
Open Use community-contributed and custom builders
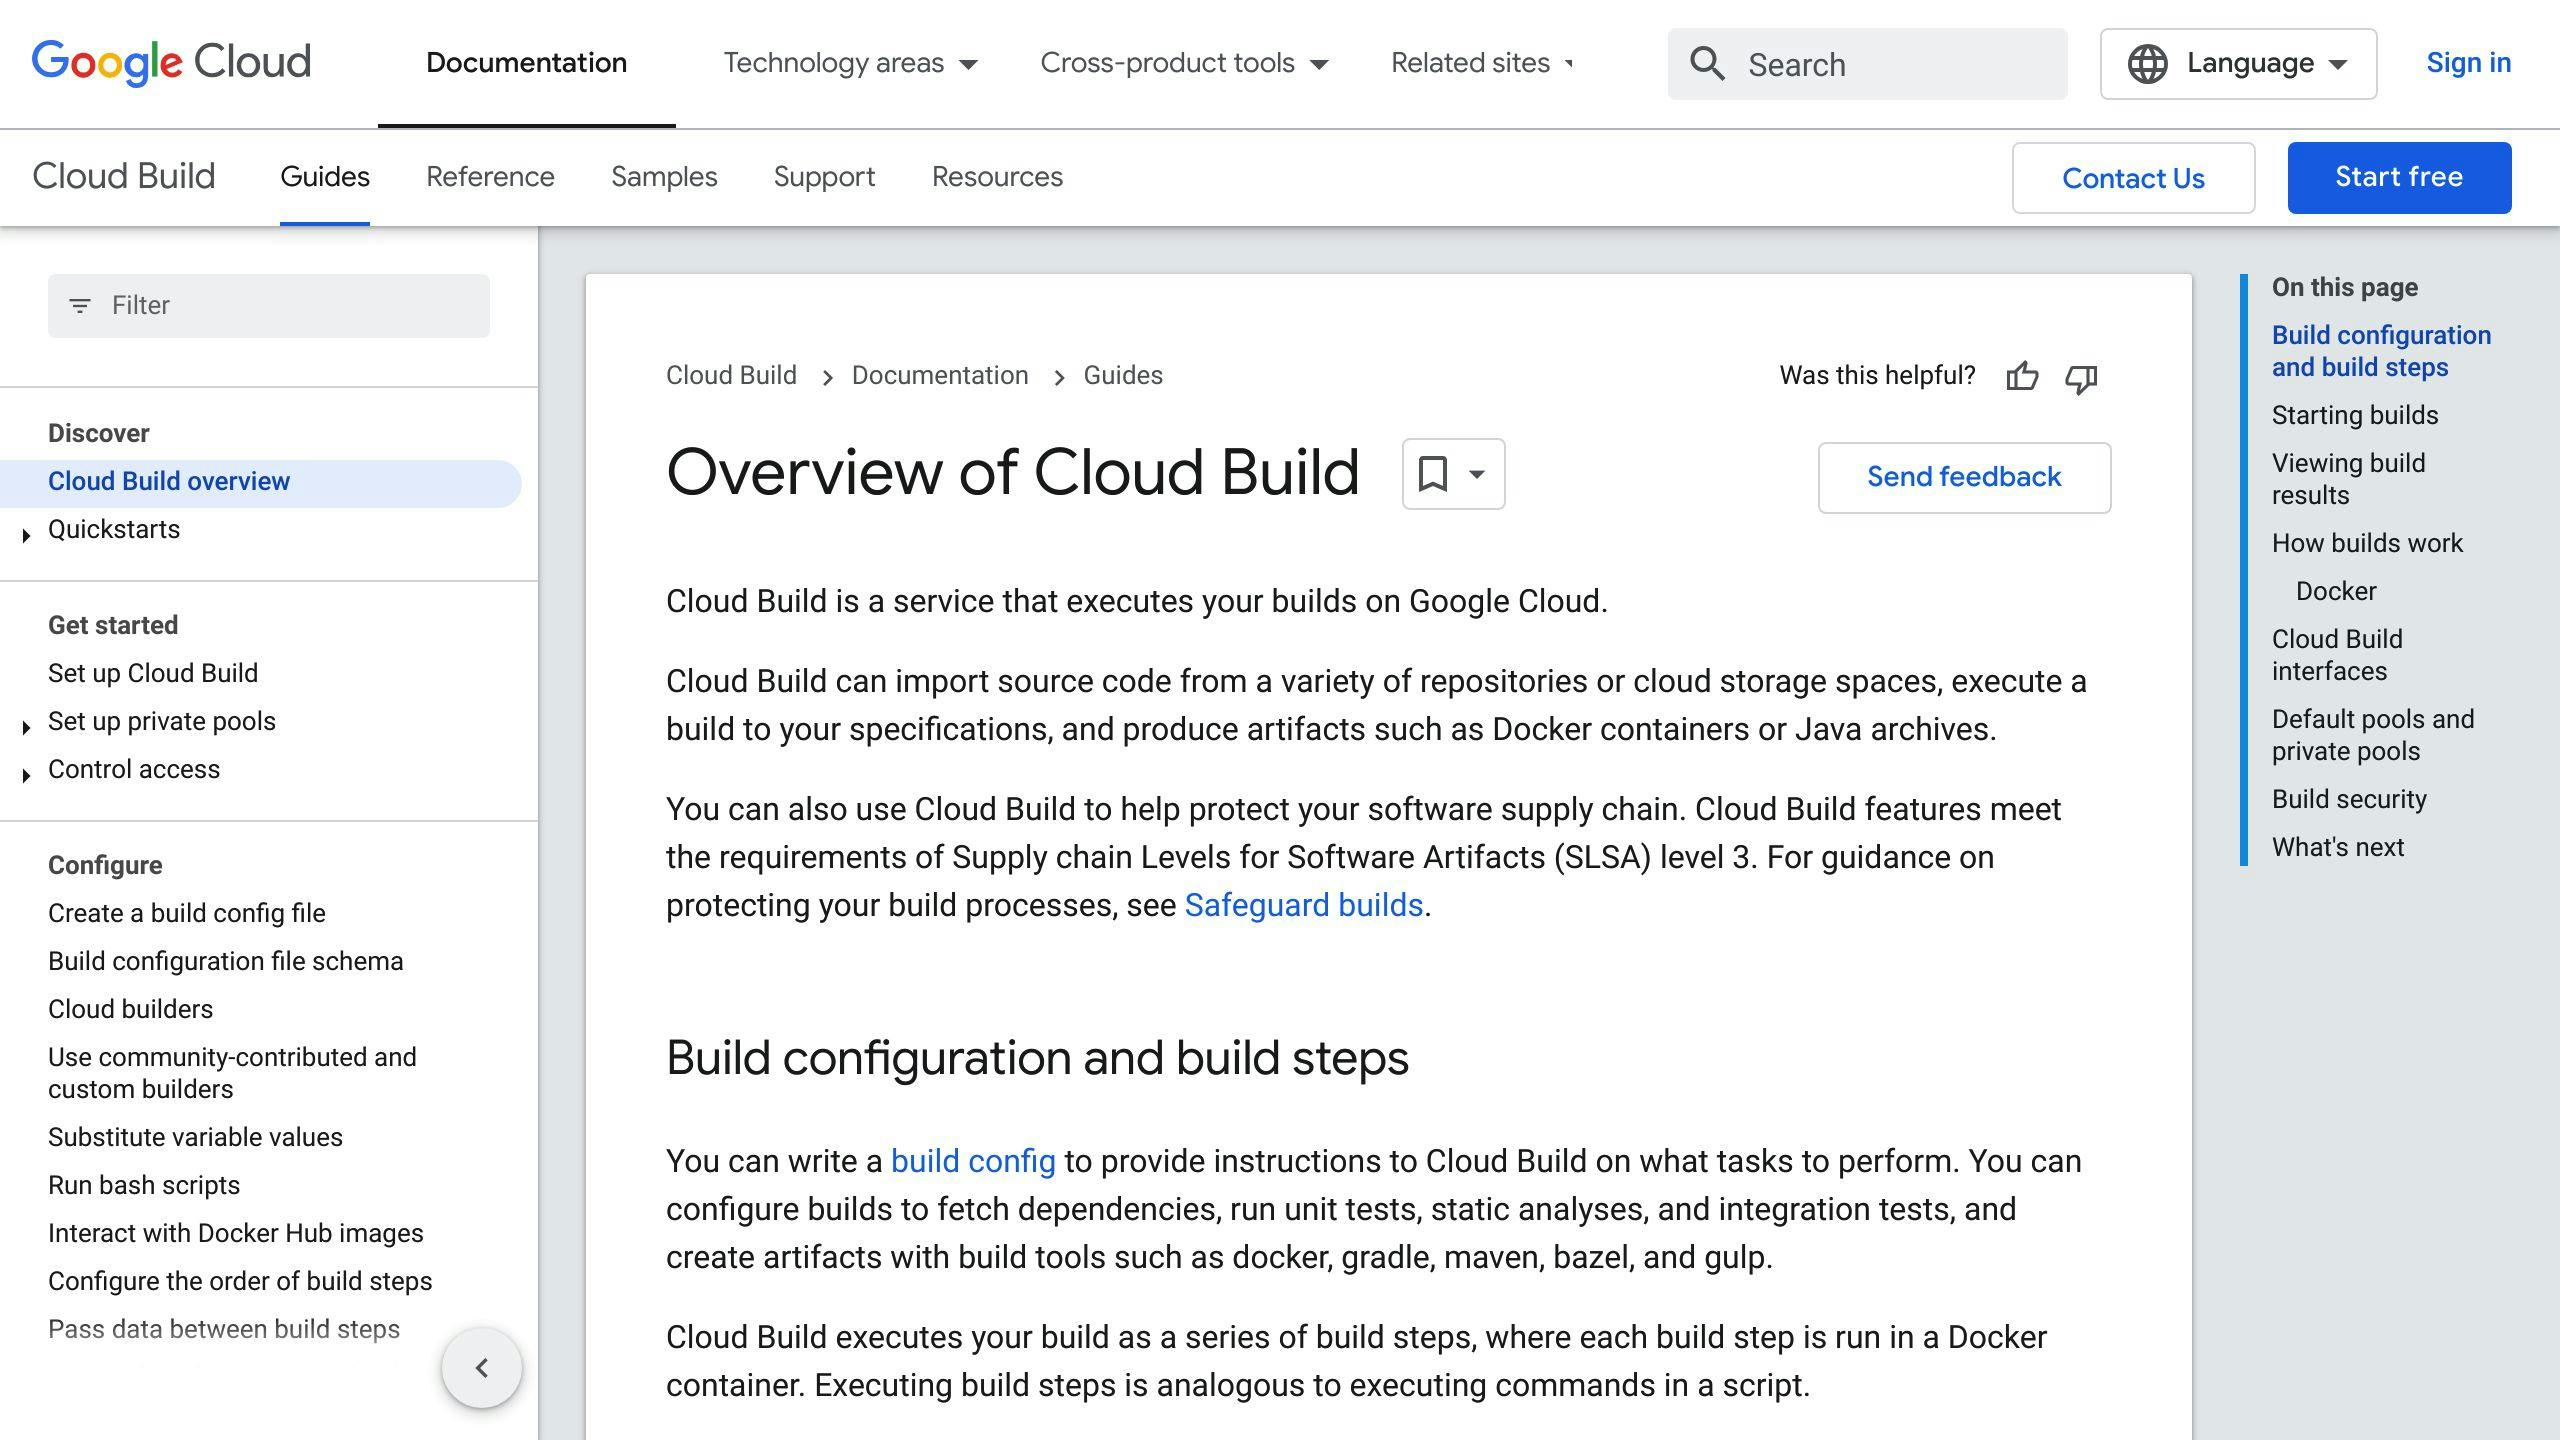232,1073
